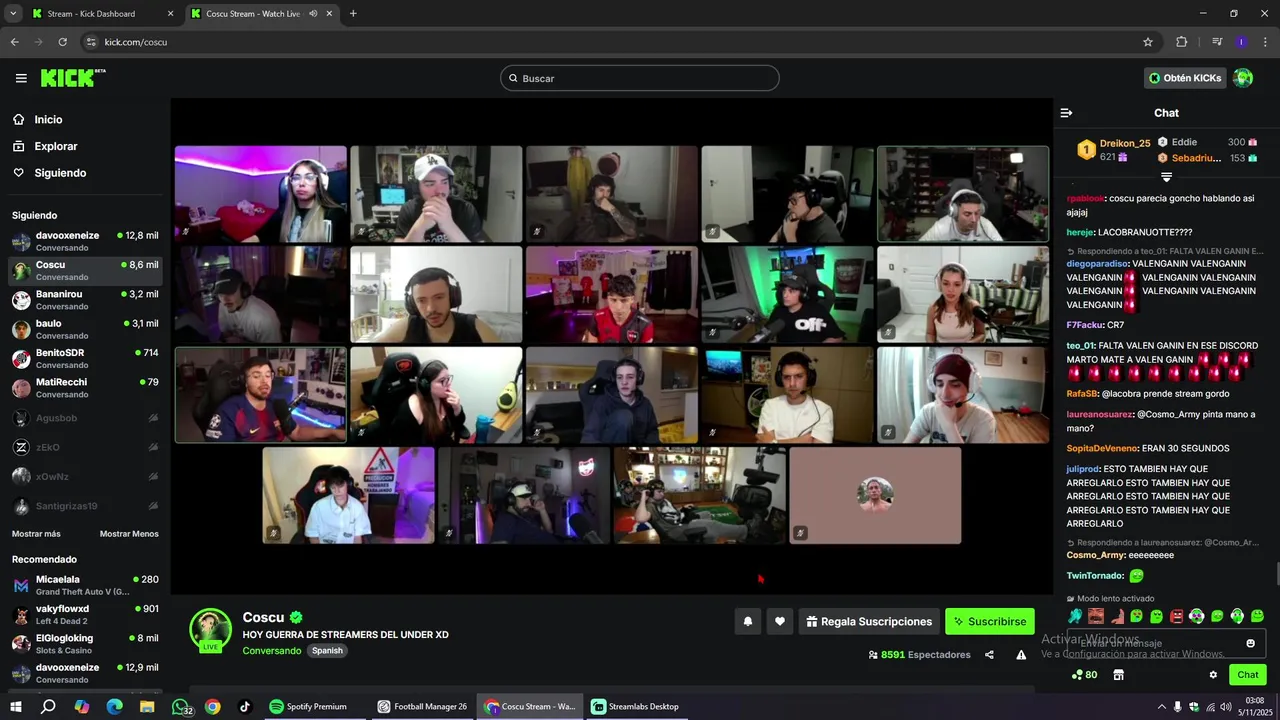Collapse the chat panel arrow icon

pos(1066,113)
